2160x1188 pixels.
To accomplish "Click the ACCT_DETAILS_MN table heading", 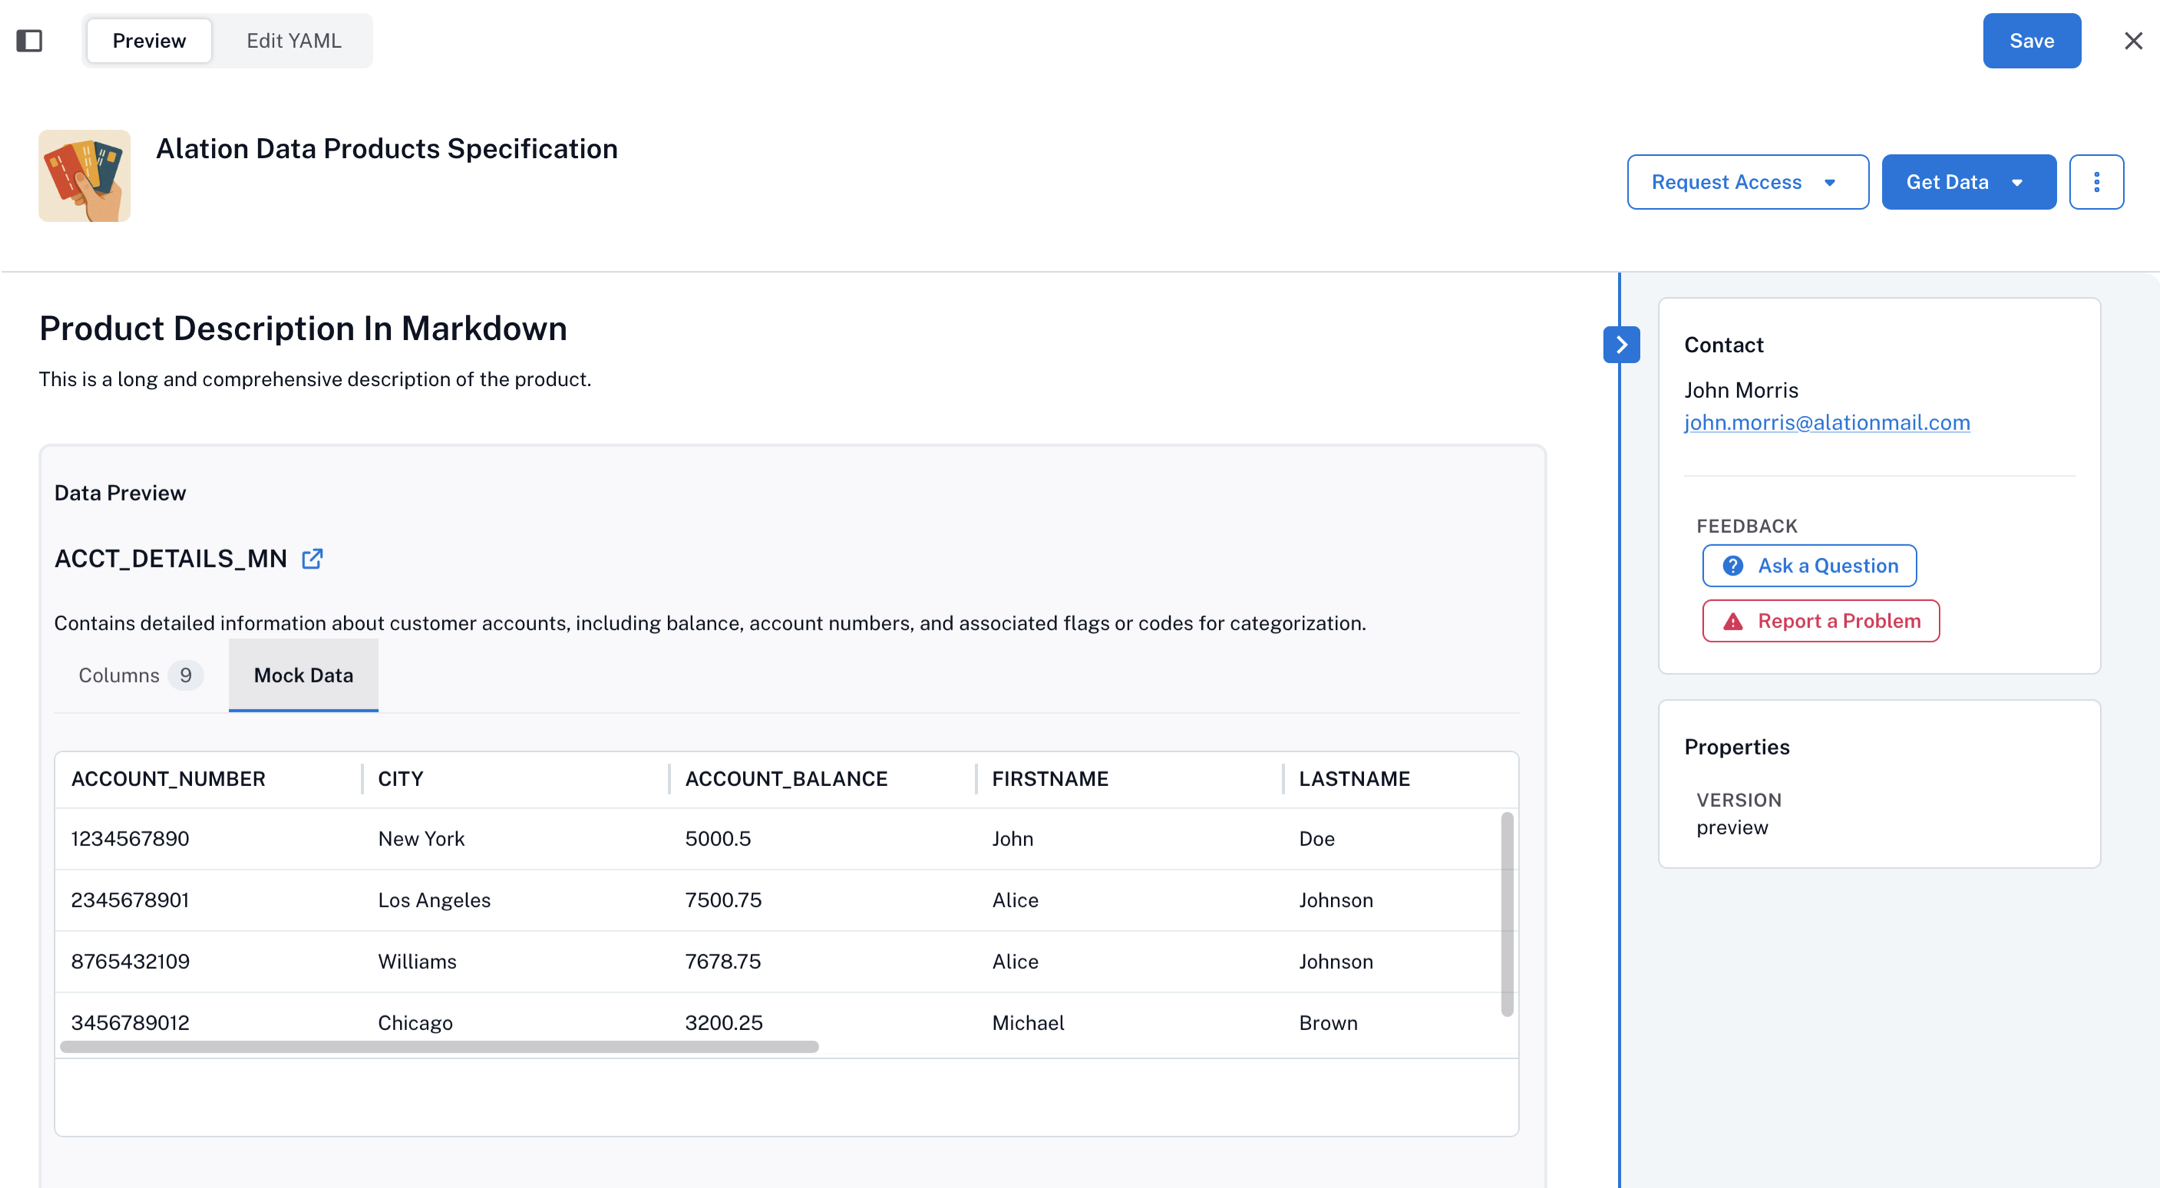I will tap(170, 558).
